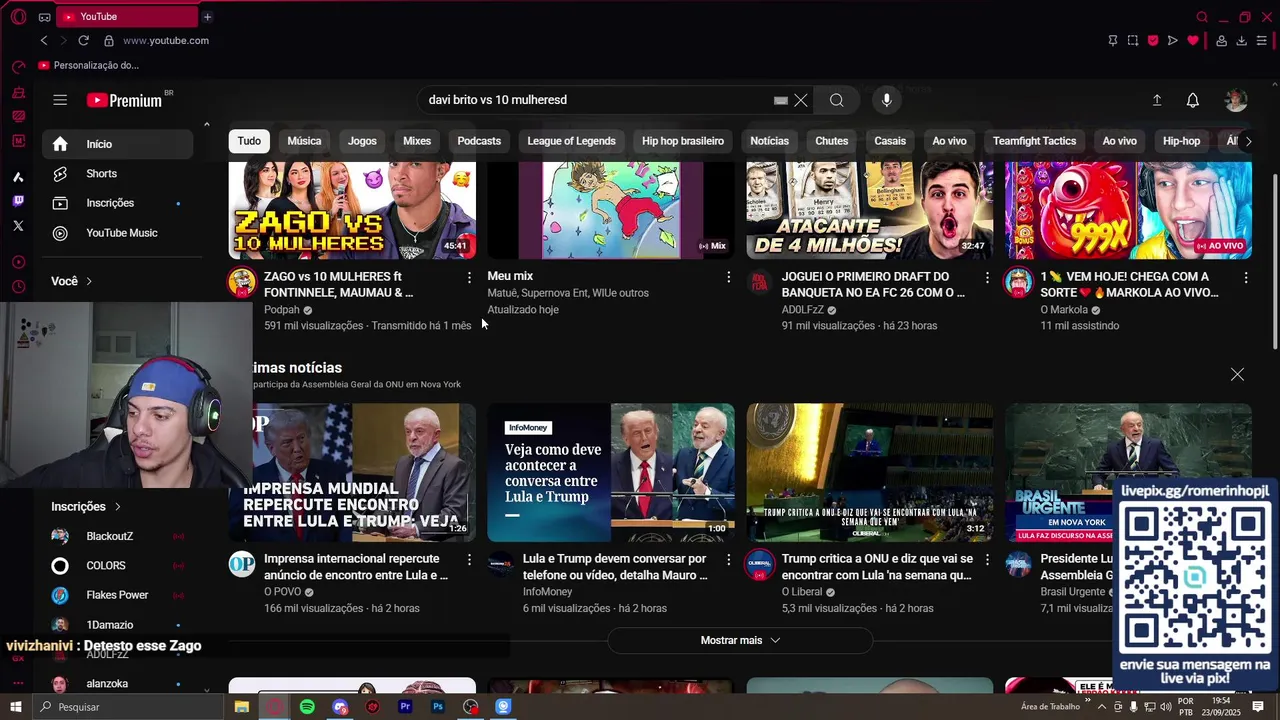Click the search magnifier button
1280x720 pixels.
click(x=837, y=100)
